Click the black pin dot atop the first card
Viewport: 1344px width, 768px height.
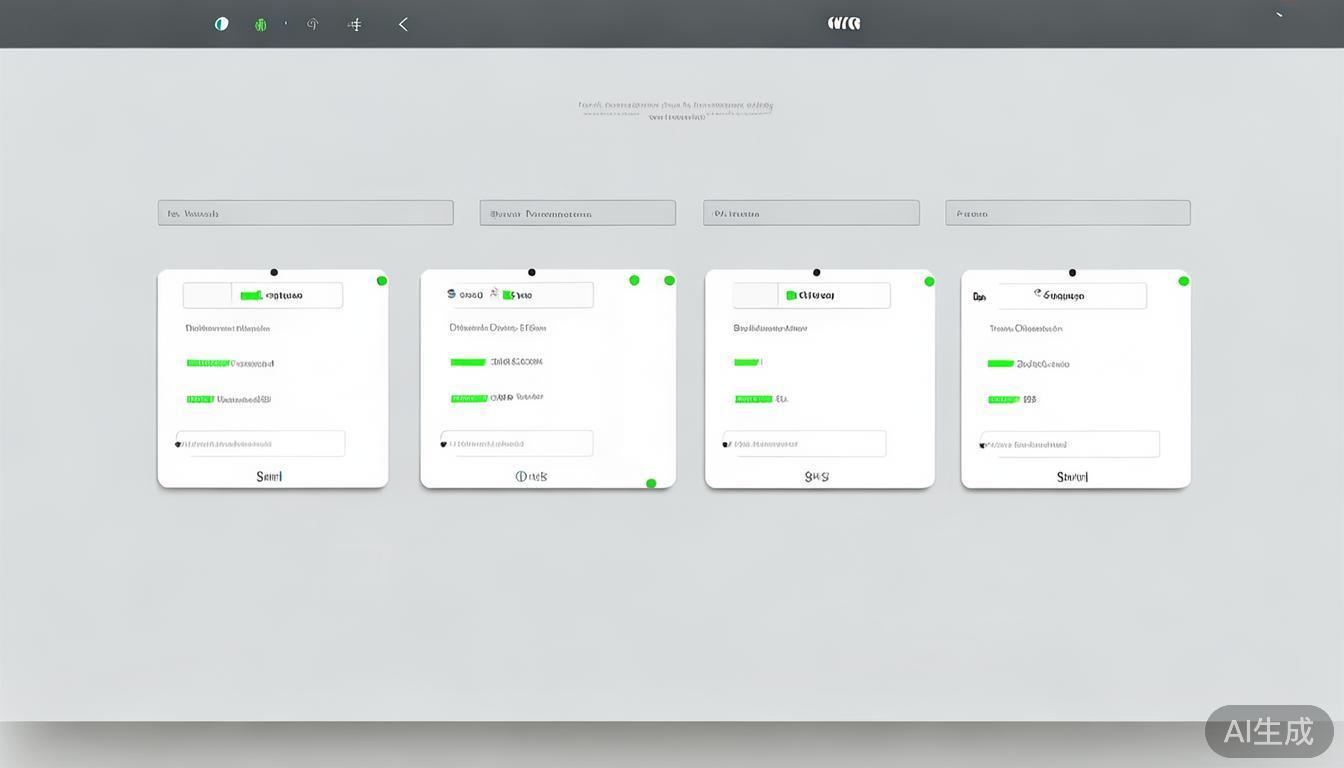pyautogui.click(x=274, y=272)
